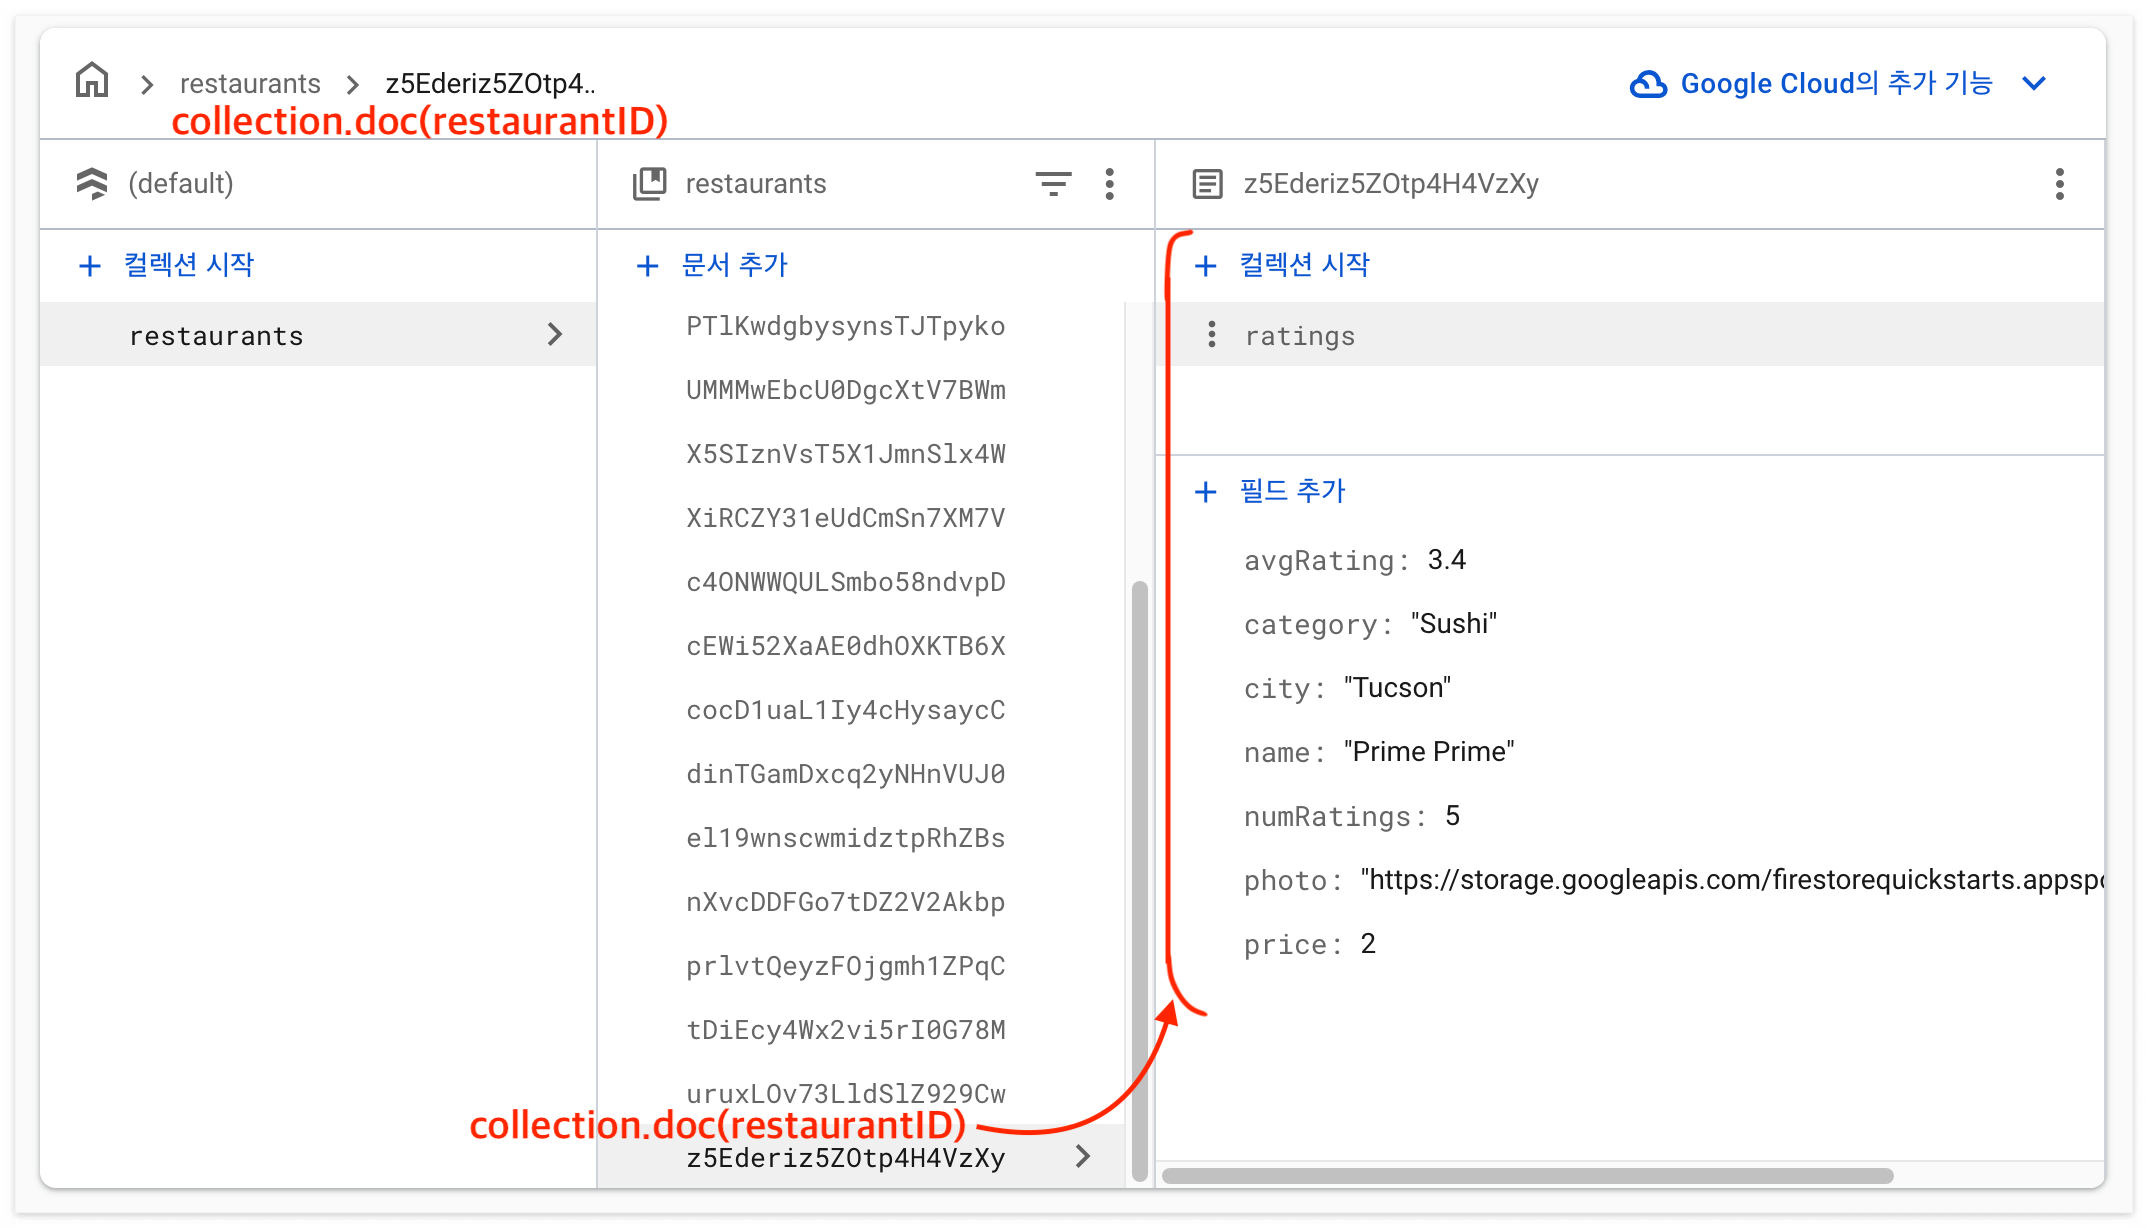Open filter icon in restaurants column

(x=1053, y=184)
